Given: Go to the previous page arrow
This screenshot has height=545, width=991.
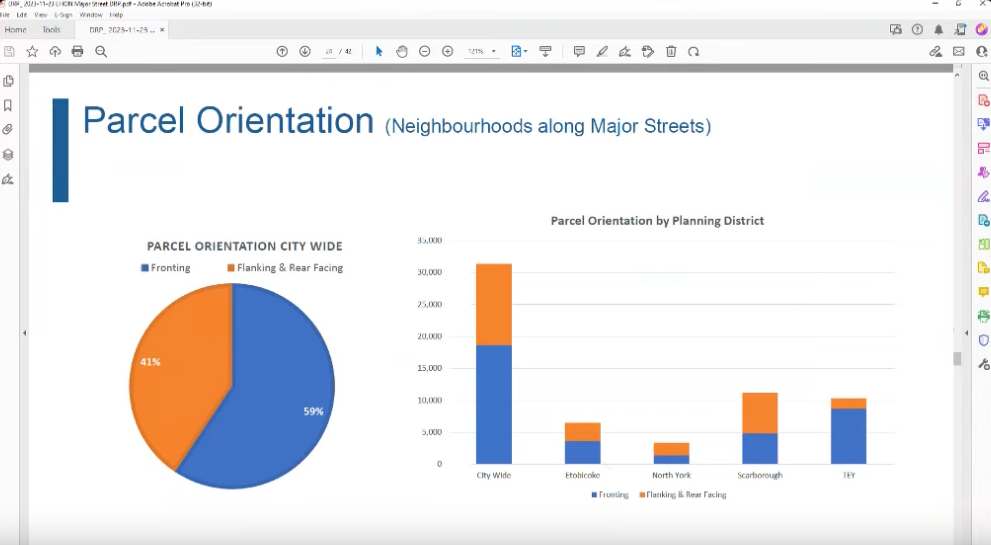Looking at the screenshot, I should (x=282, y=51).
